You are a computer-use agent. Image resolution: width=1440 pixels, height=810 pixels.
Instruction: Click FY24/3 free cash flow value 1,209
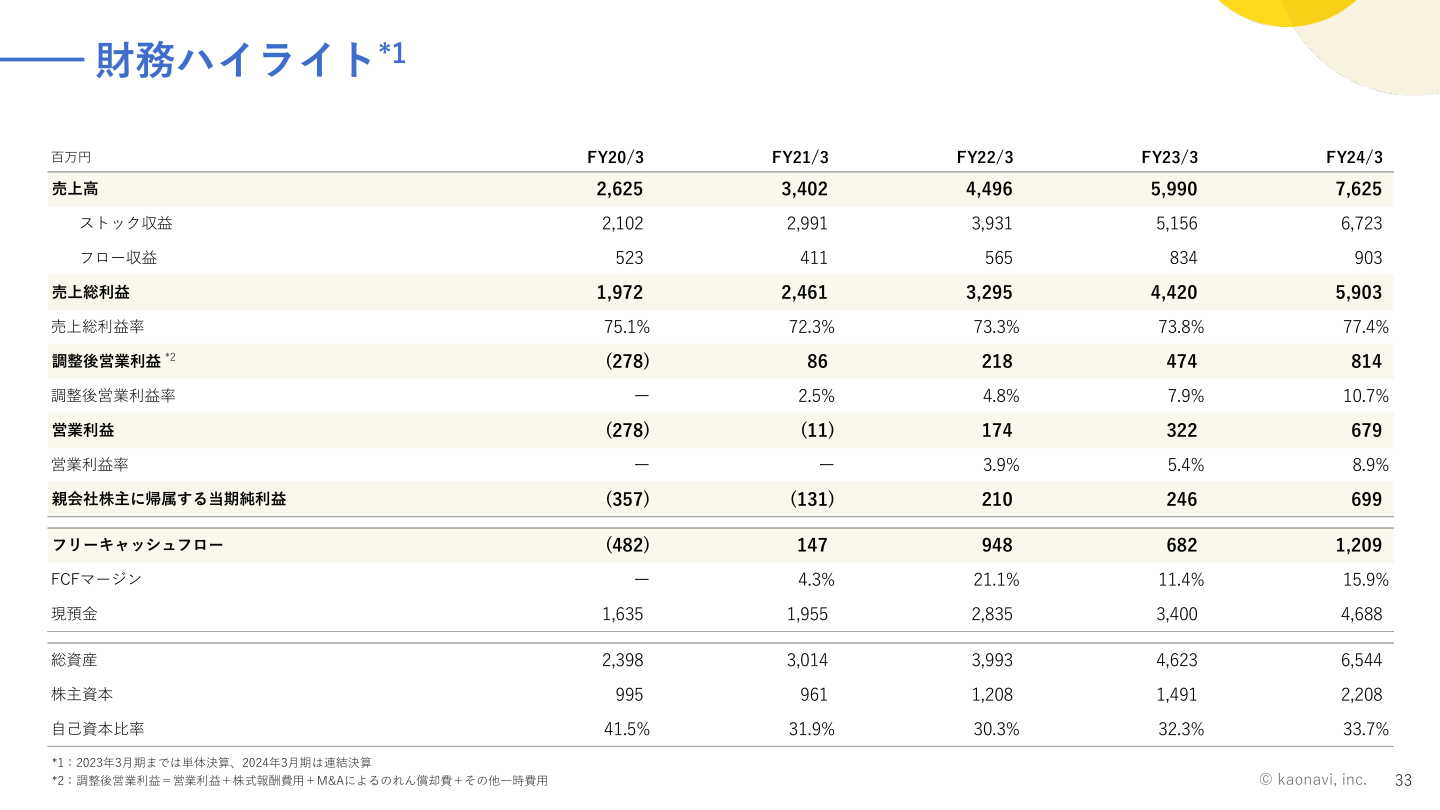1357,545
